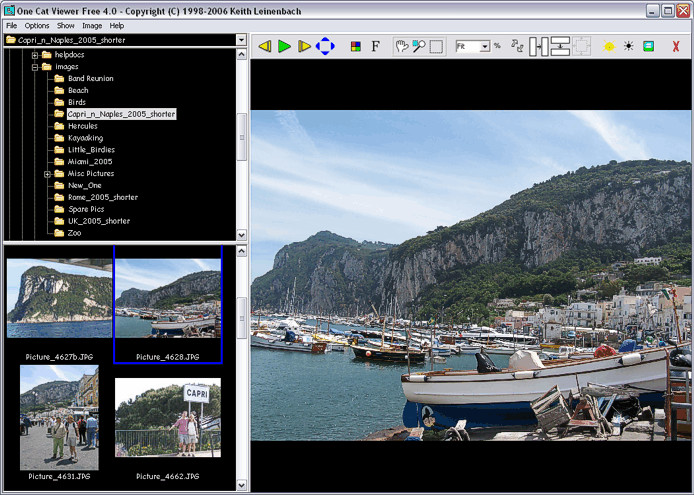
Task: Click the F font icon
Action: [375, 46]
